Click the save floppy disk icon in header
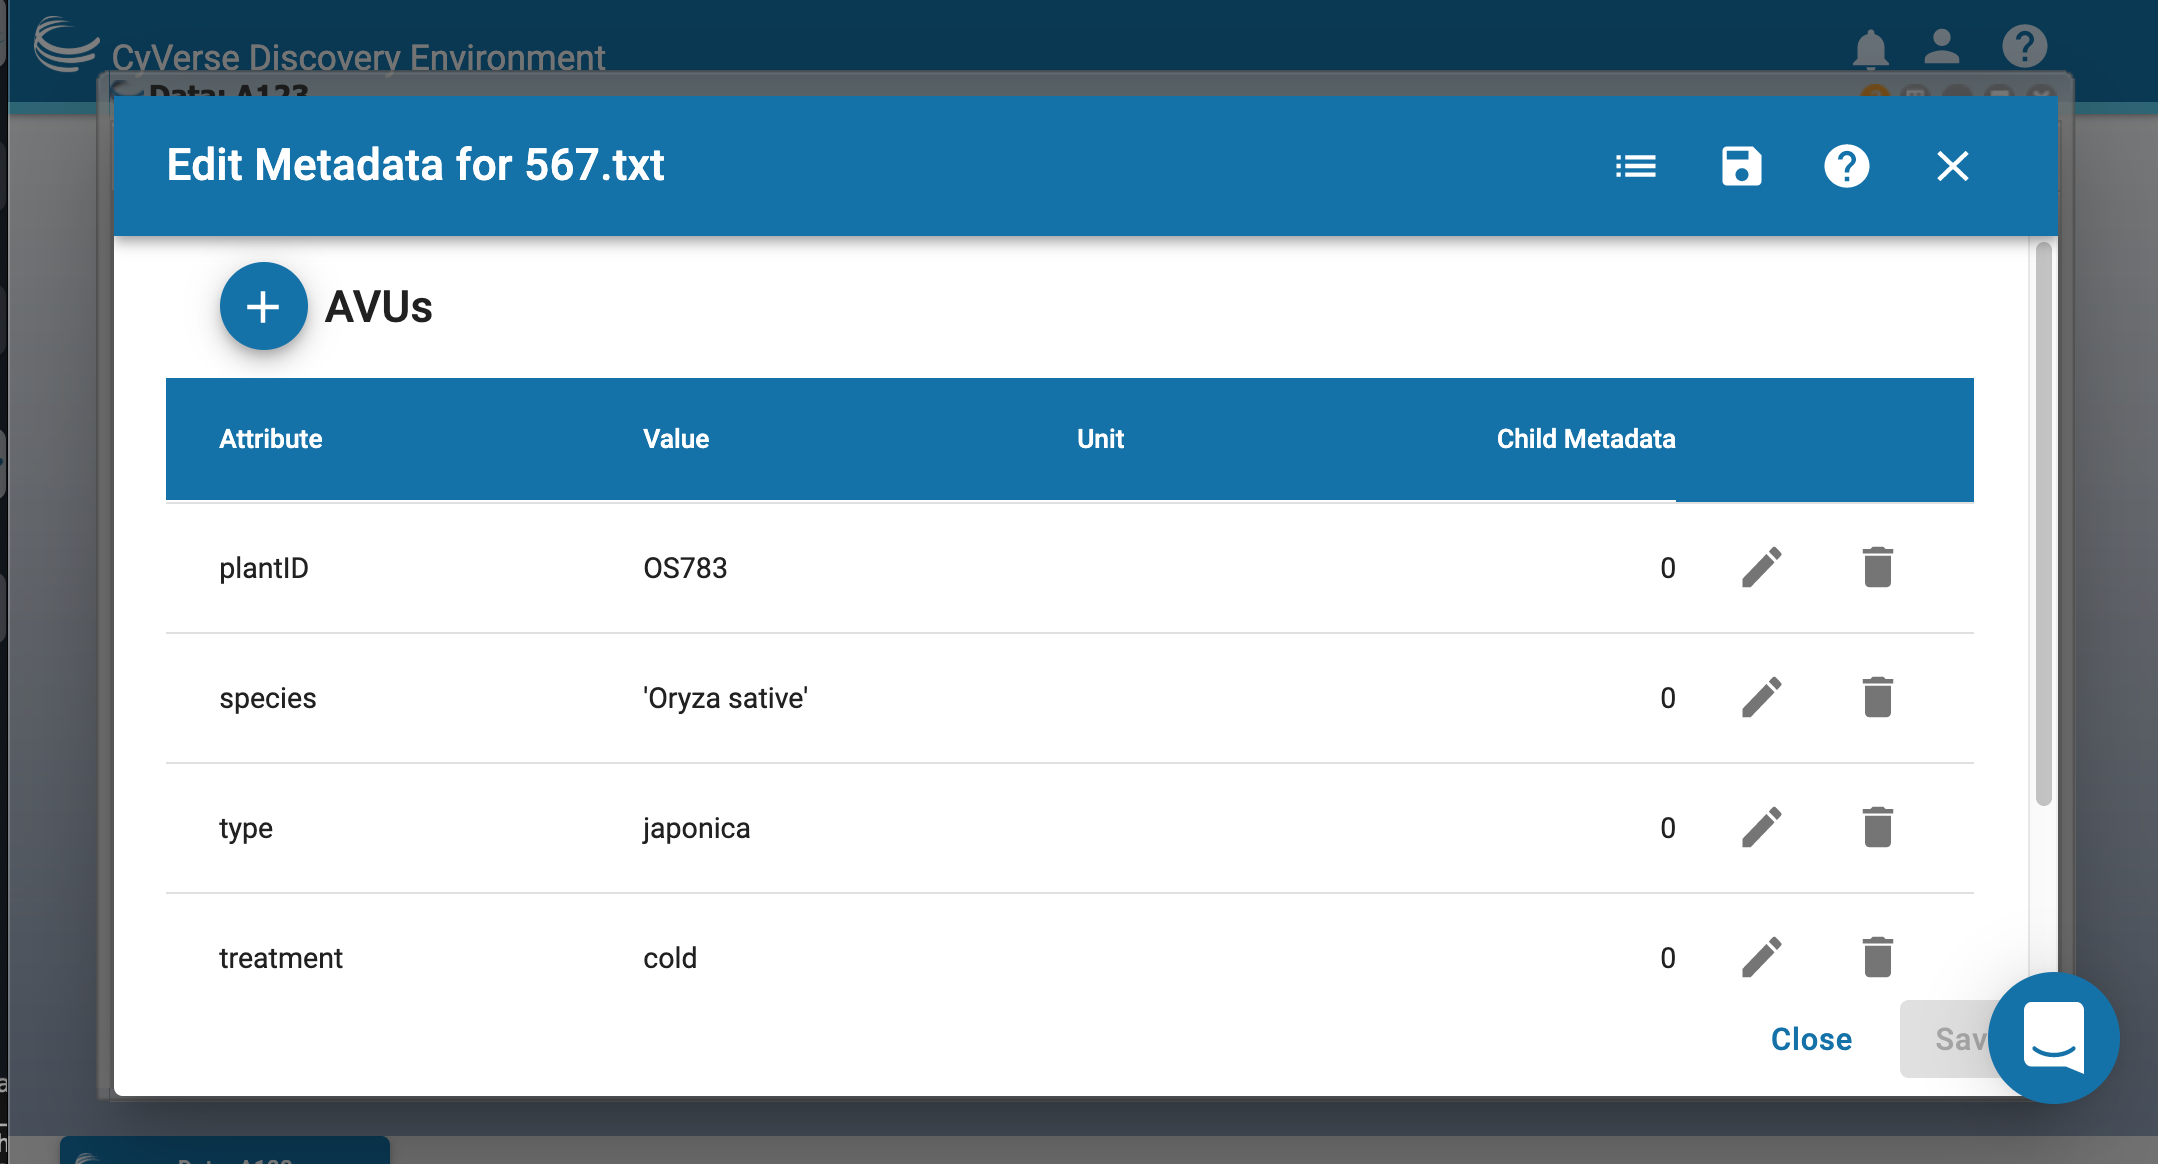This screenshot has height=1164, width=2158. tap(1741, 166)
